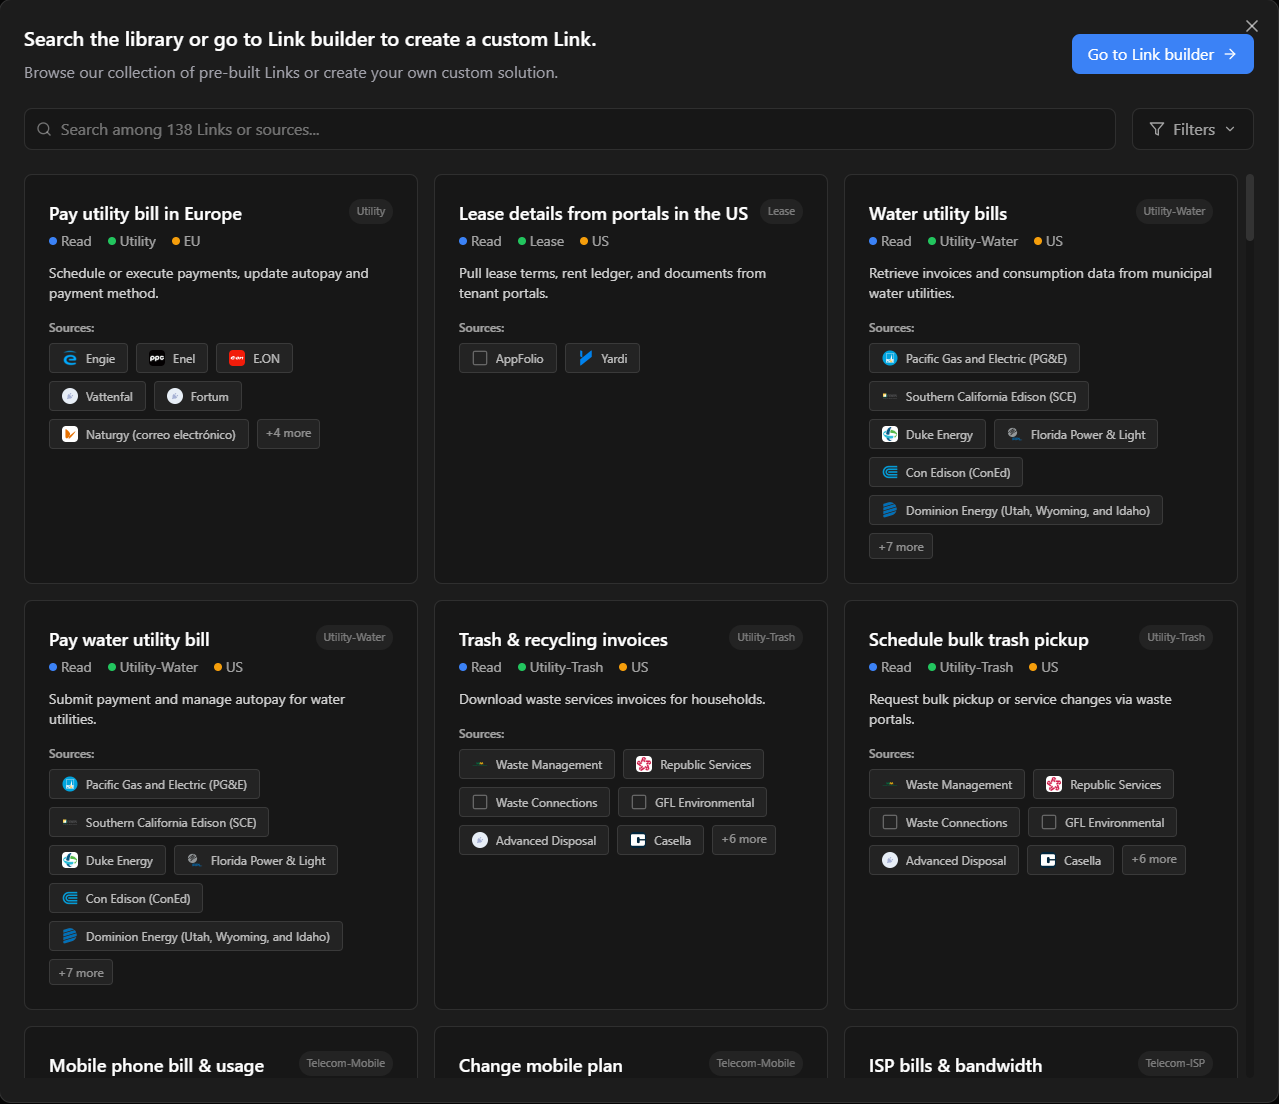Image resolution: width=1279 pixels, height=1104 pixels.
Task: Click the Pay water utility bill card title
Action: coord(129,640)
